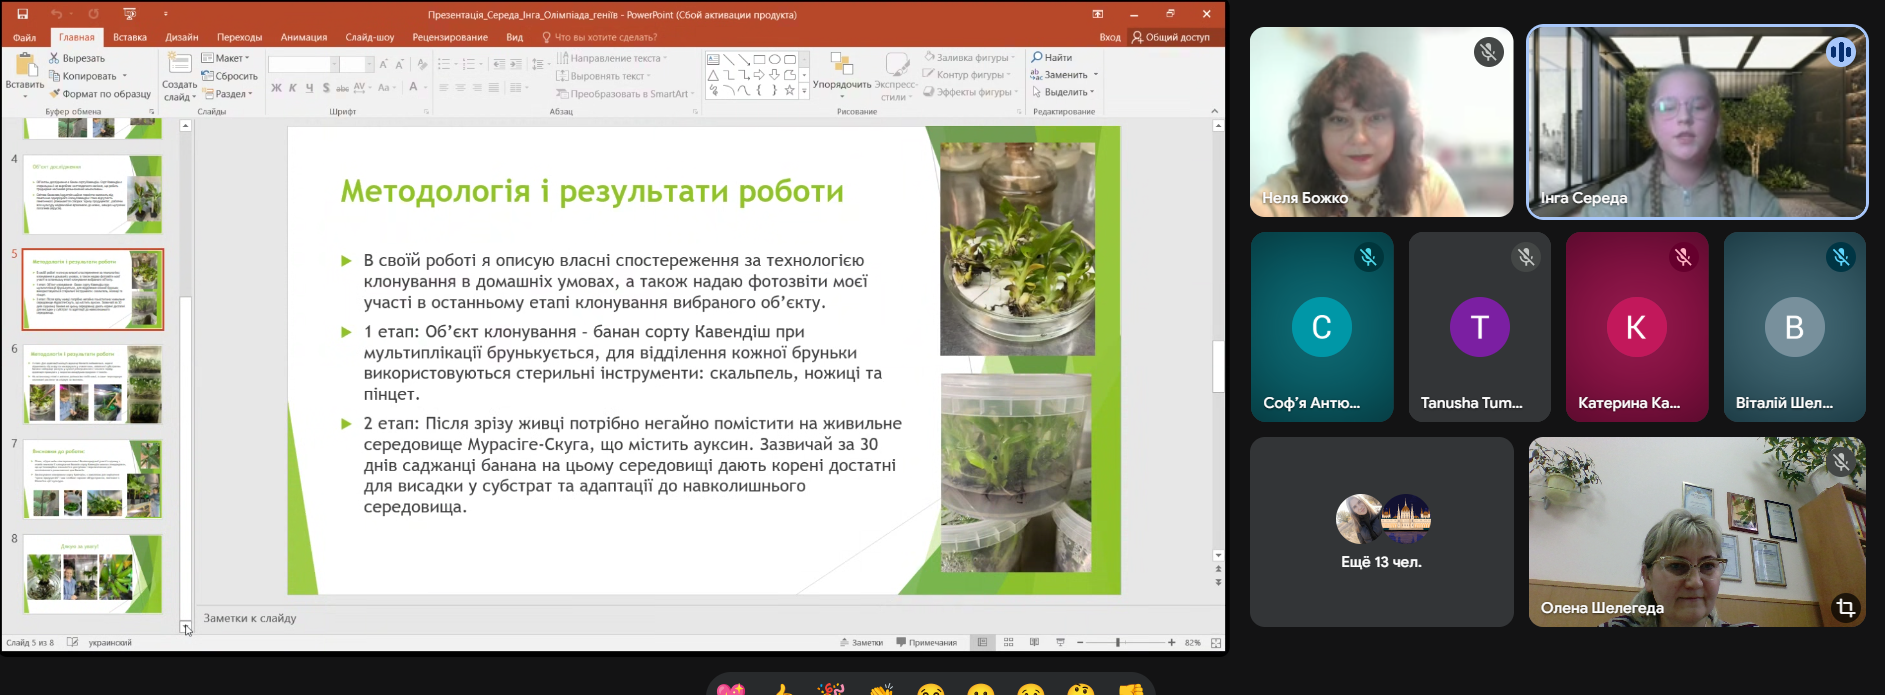
Task: Click the Общий доступ share button
Action: click(x=1171, y=37)
